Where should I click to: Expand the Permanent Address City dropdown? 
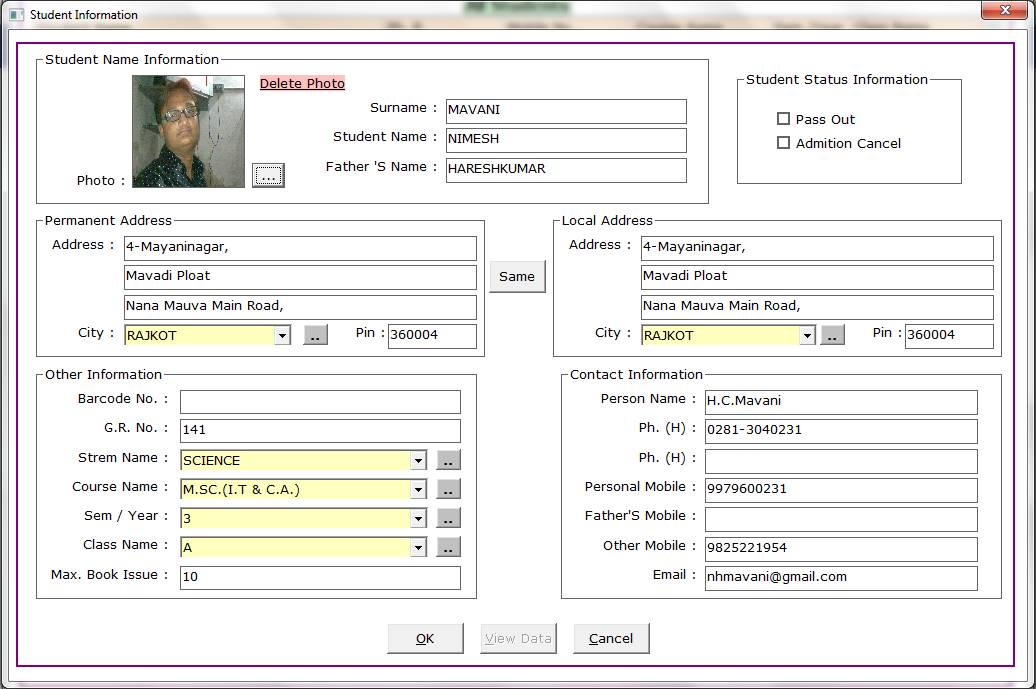(x=282, y=336)
